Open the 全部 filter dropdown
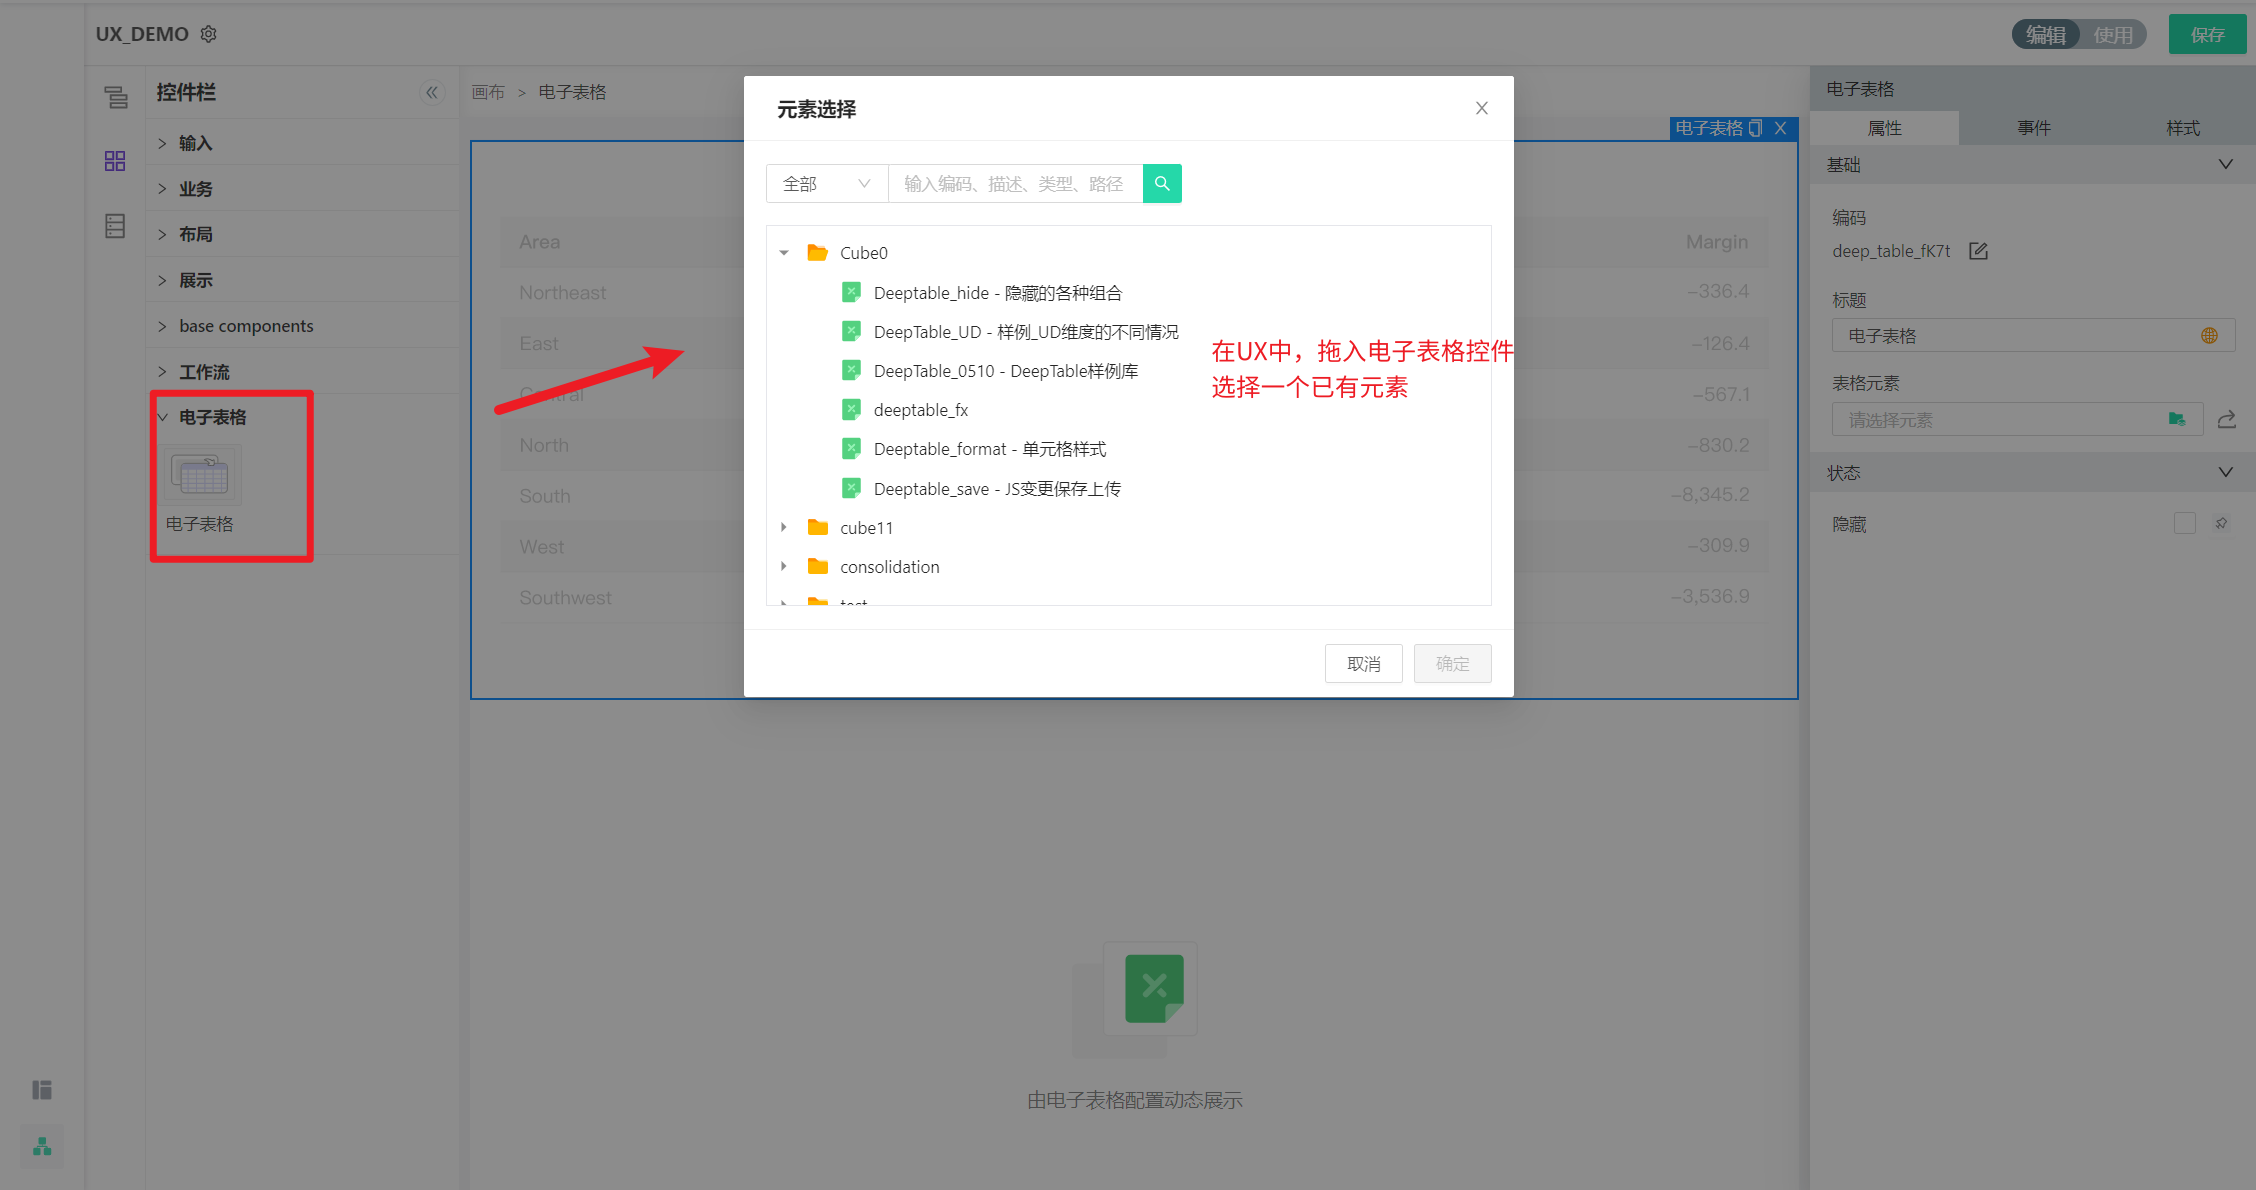Image resolution: width=2256 pixels, height=1190 pixels. pos(827,184)
